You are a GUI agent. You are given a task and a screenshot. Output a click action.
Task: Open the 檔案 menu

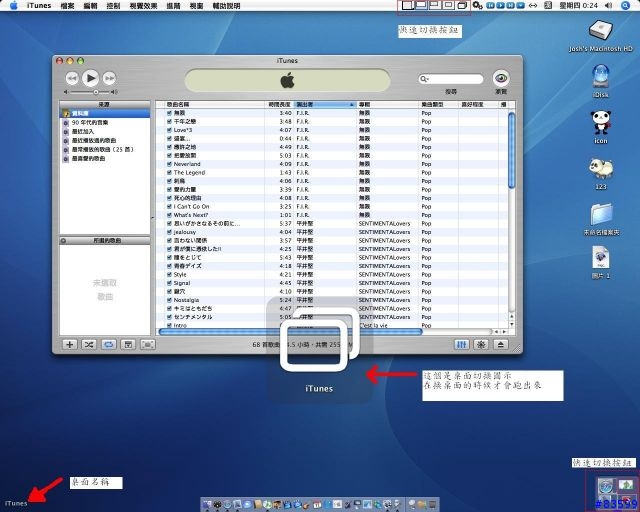point(67,6)
